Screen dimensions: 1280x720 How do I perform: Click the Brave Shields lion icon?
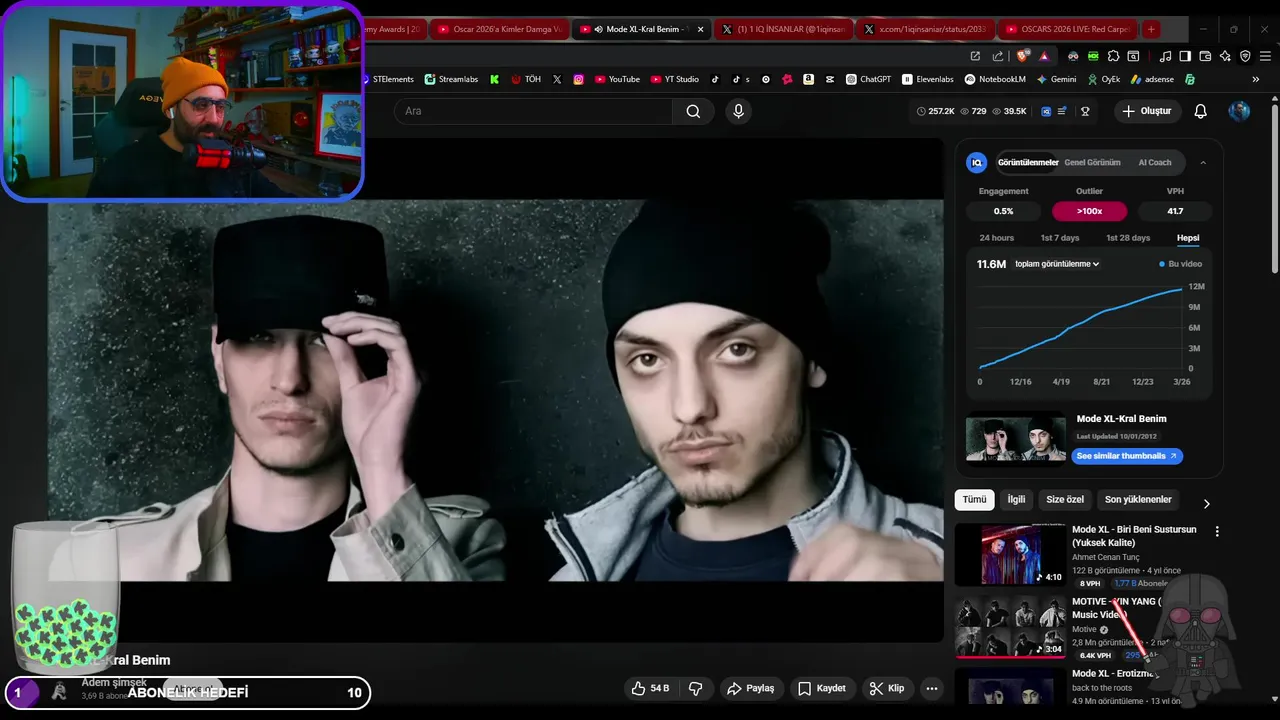pyautogui.click(x=1024, y=56)
